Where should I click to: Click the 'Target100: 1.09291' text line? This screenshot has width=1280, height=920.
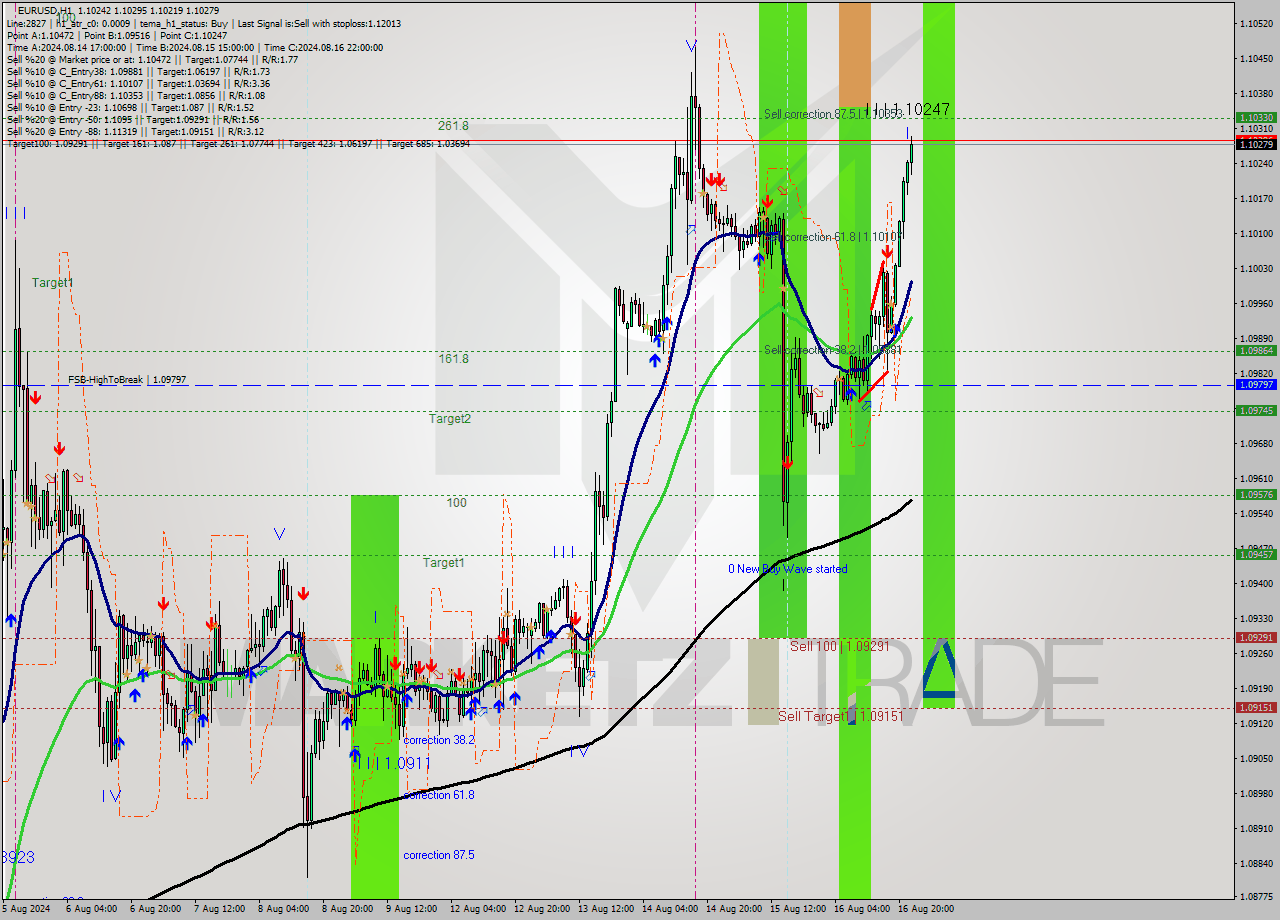[238, 143]
